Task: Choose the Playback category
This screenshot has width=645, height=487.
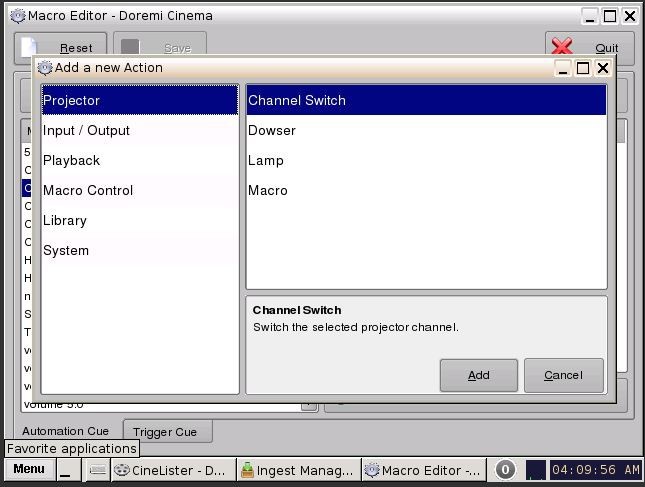Action: (140, 160)
